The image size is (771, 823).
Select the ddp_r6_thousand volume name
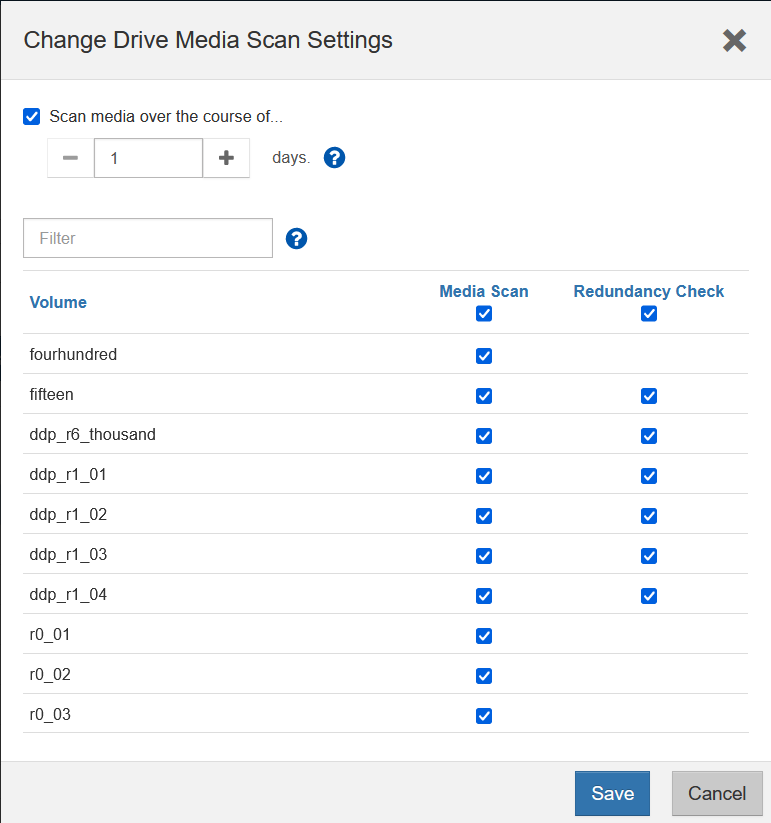[x=92, y=435]
